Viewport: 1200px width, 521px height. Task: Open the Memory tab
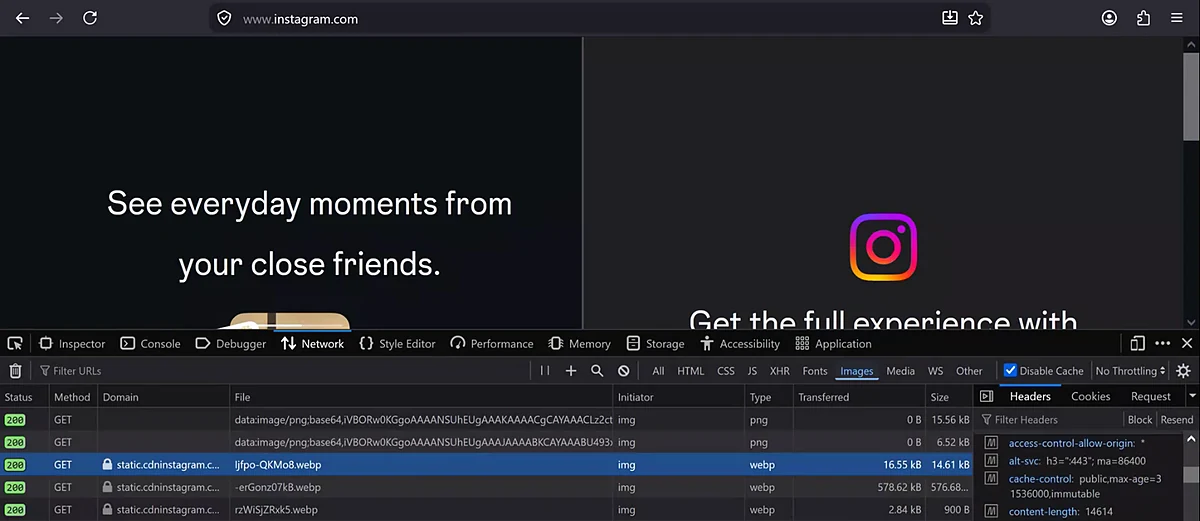pos(580,343)
